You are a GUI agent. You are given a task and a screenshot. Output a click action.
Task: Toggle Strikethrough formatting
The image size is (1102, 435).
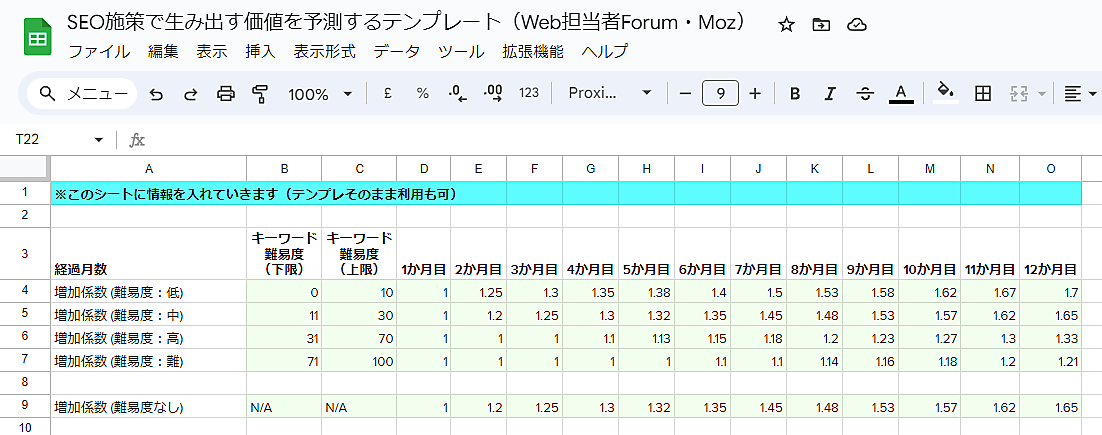865,94
